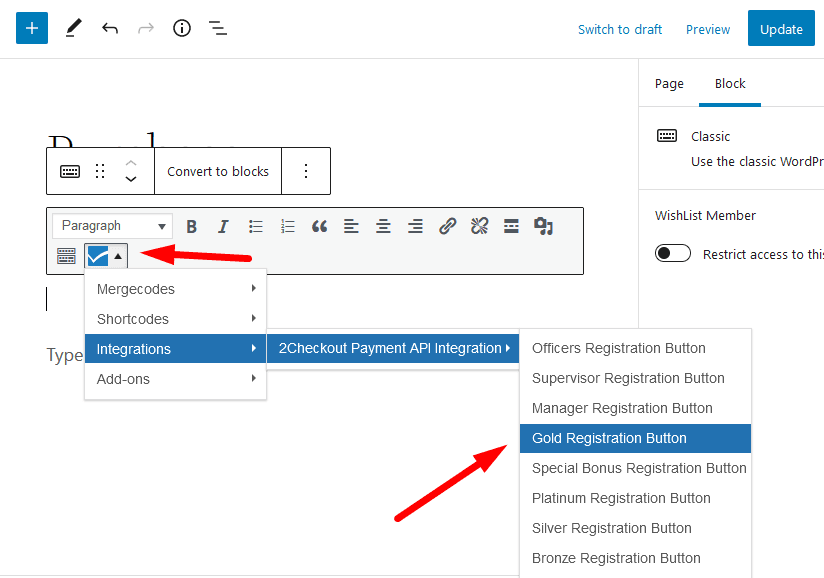Open the Integrations submenu
The height and width of the screenshot is (578, 824).
176,349
